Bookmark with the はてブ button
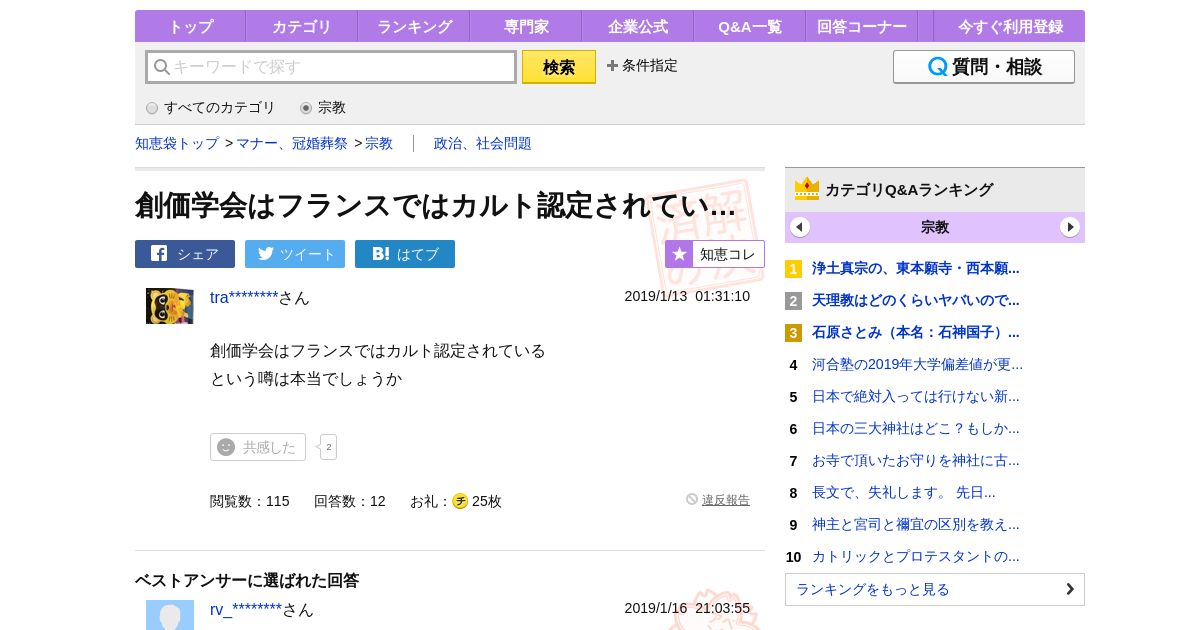 [405, 254]
